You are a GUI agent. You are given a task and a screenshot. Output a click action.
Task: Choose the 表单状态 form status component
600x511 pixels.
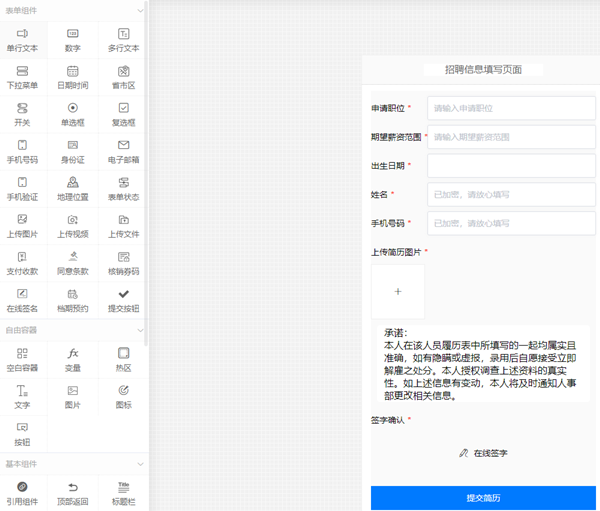pos(123,189)
